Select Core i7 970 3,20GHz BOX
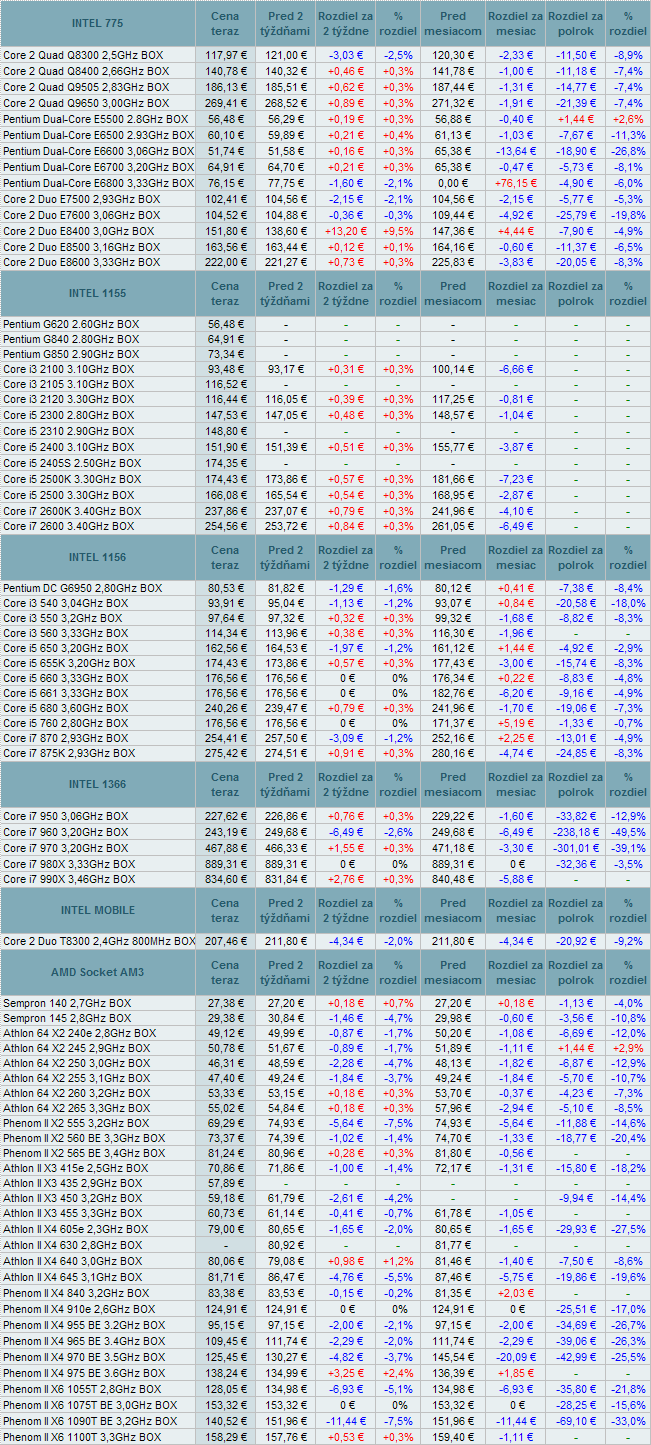 pos(66,846)
